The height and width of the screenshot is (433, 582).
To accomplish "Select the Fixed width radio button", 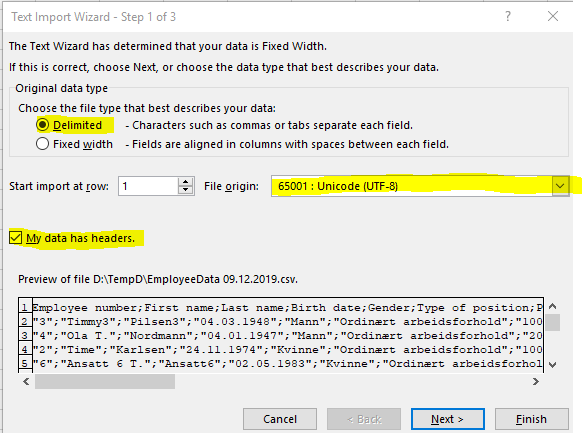I will (x=43, y=144).
